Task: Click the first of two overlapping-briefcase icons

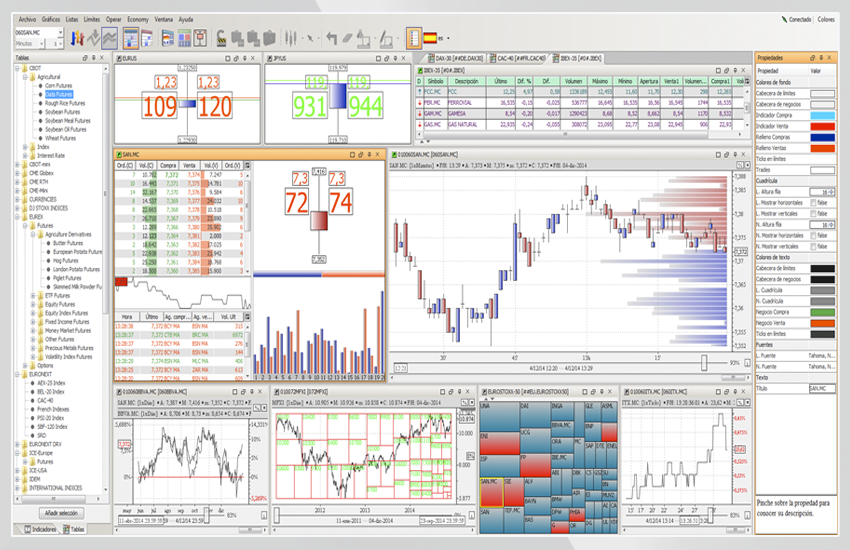Action: pos(237,38)
